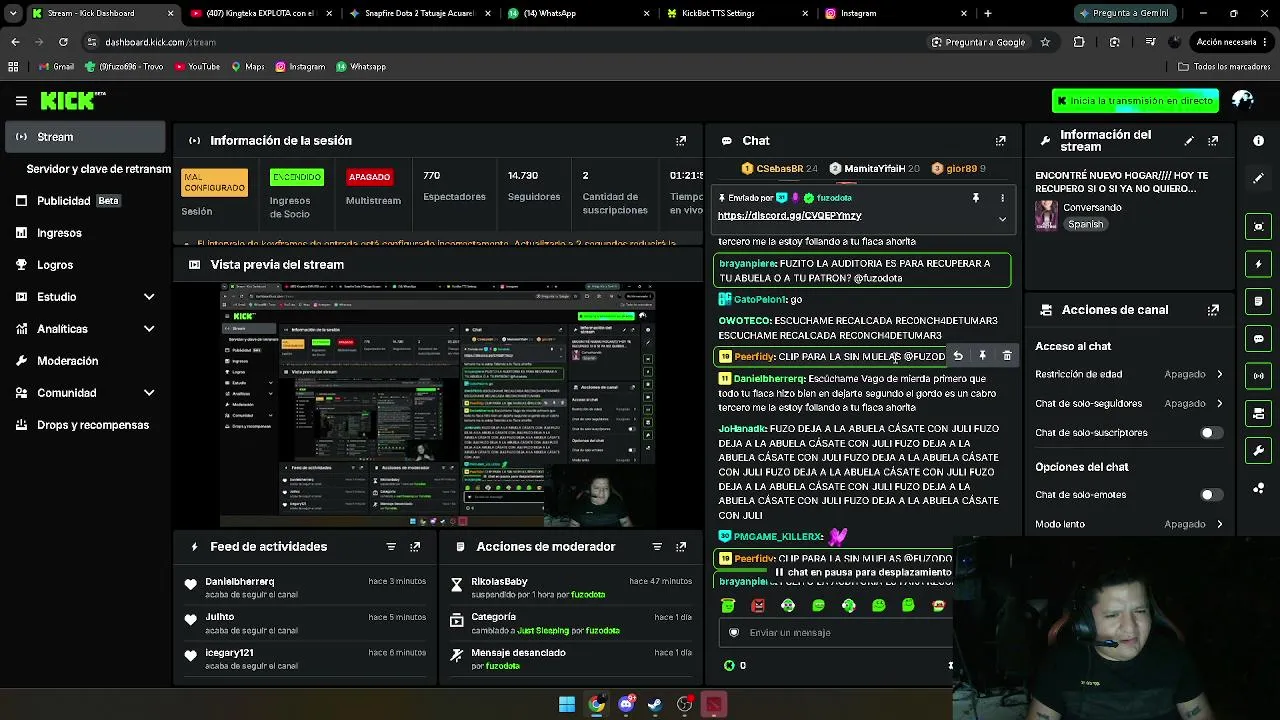Toggle the wrench sidebar button

pyautogui.click(x=1259, y=451)
